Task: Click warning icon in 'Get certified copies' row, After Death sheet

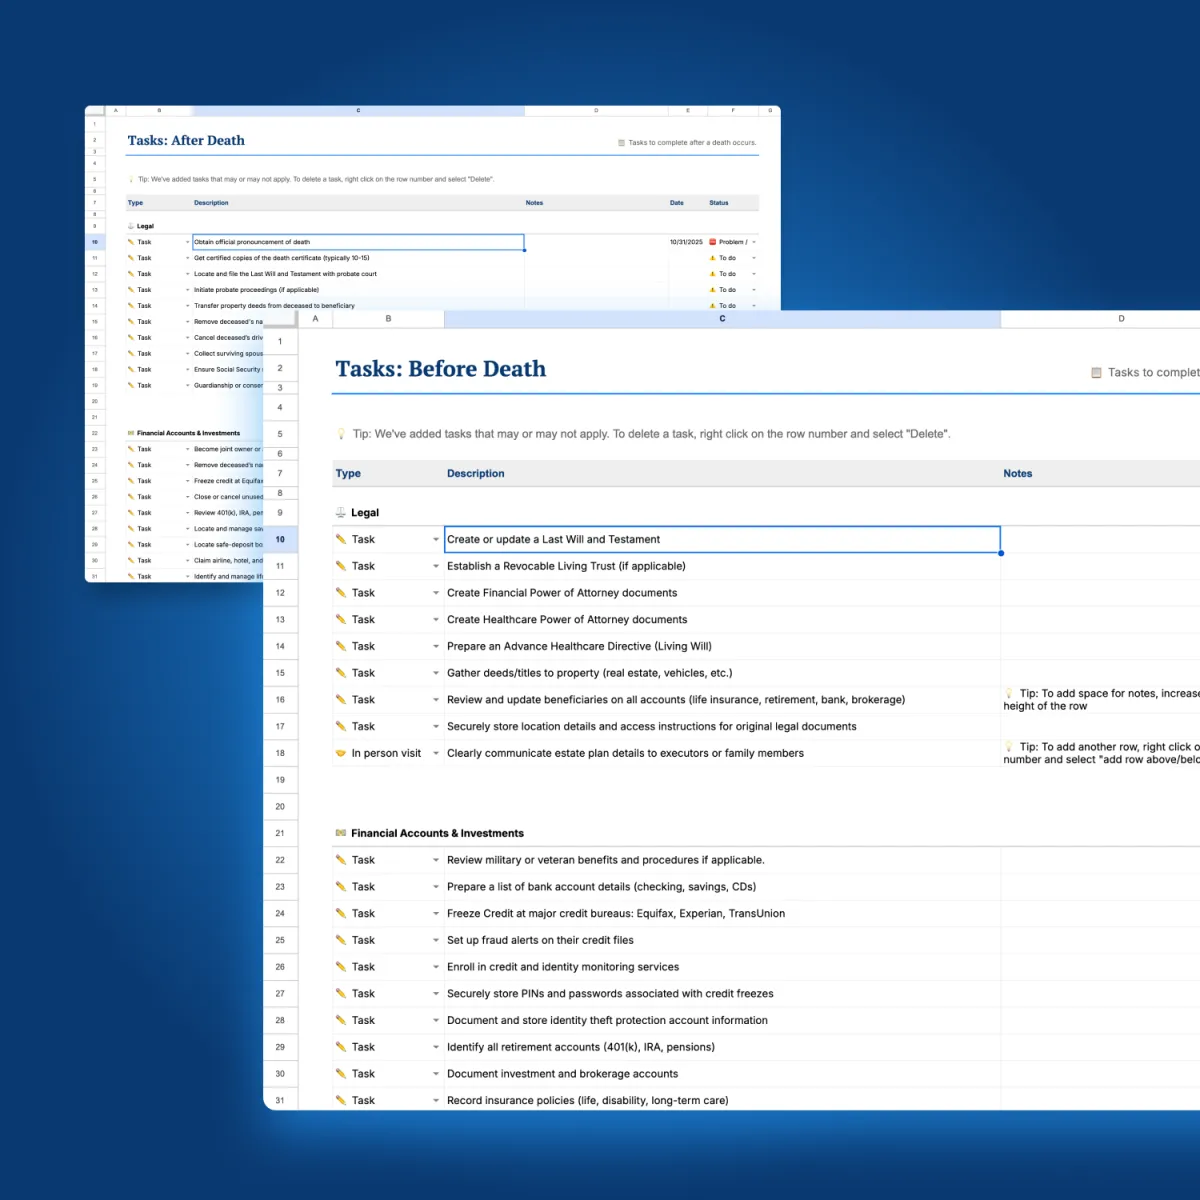Action: (x=713, y=258)
